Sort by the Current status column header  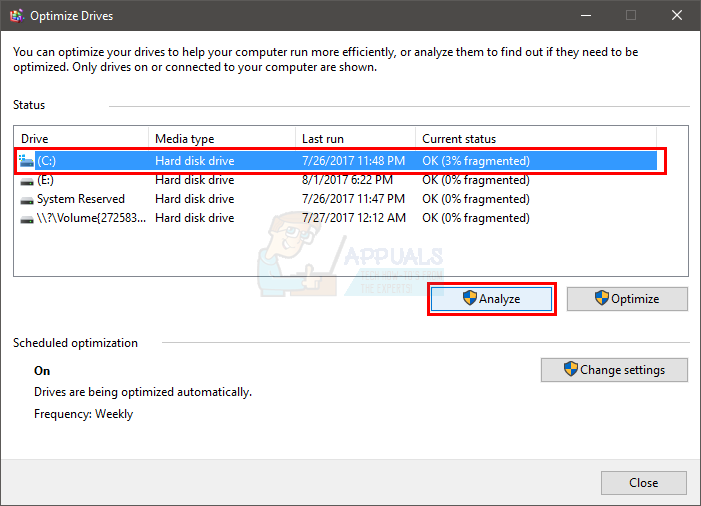point(536,139)
